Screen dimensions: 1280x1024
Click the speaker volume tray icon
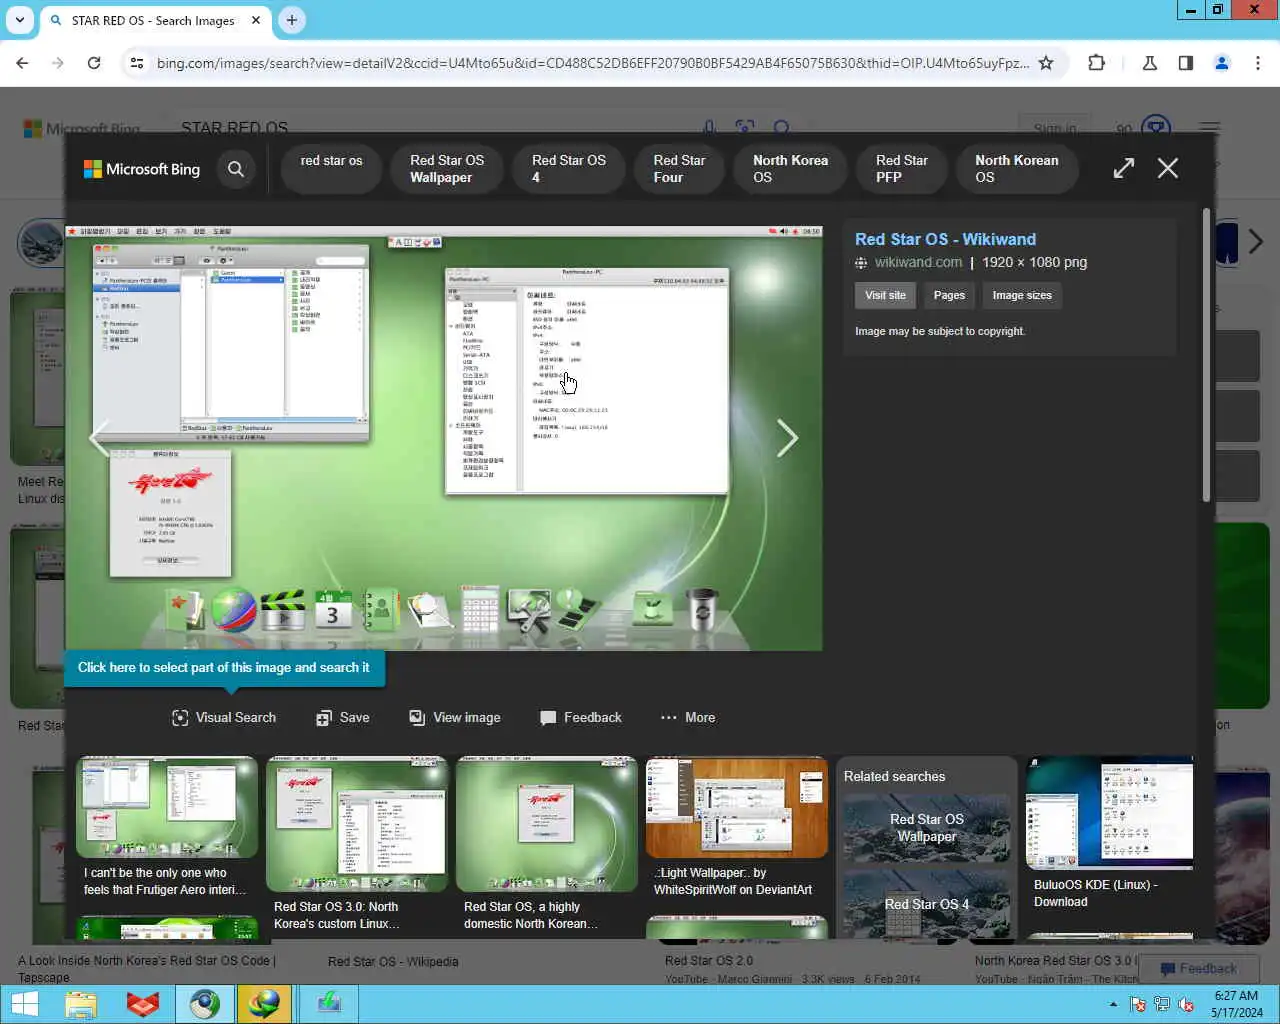[1186, 1004]
